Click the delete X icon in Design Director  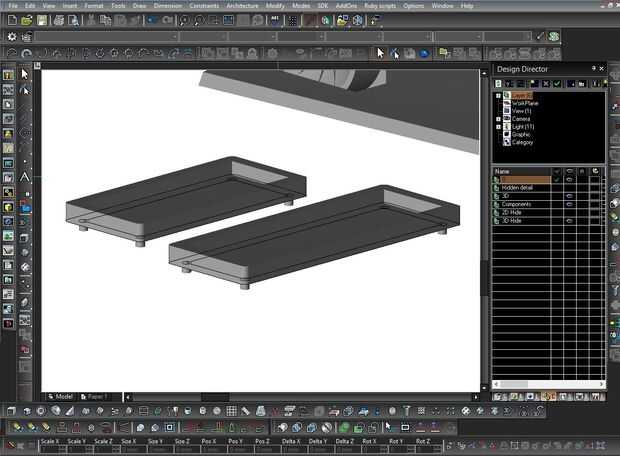(x=544, y=84)
